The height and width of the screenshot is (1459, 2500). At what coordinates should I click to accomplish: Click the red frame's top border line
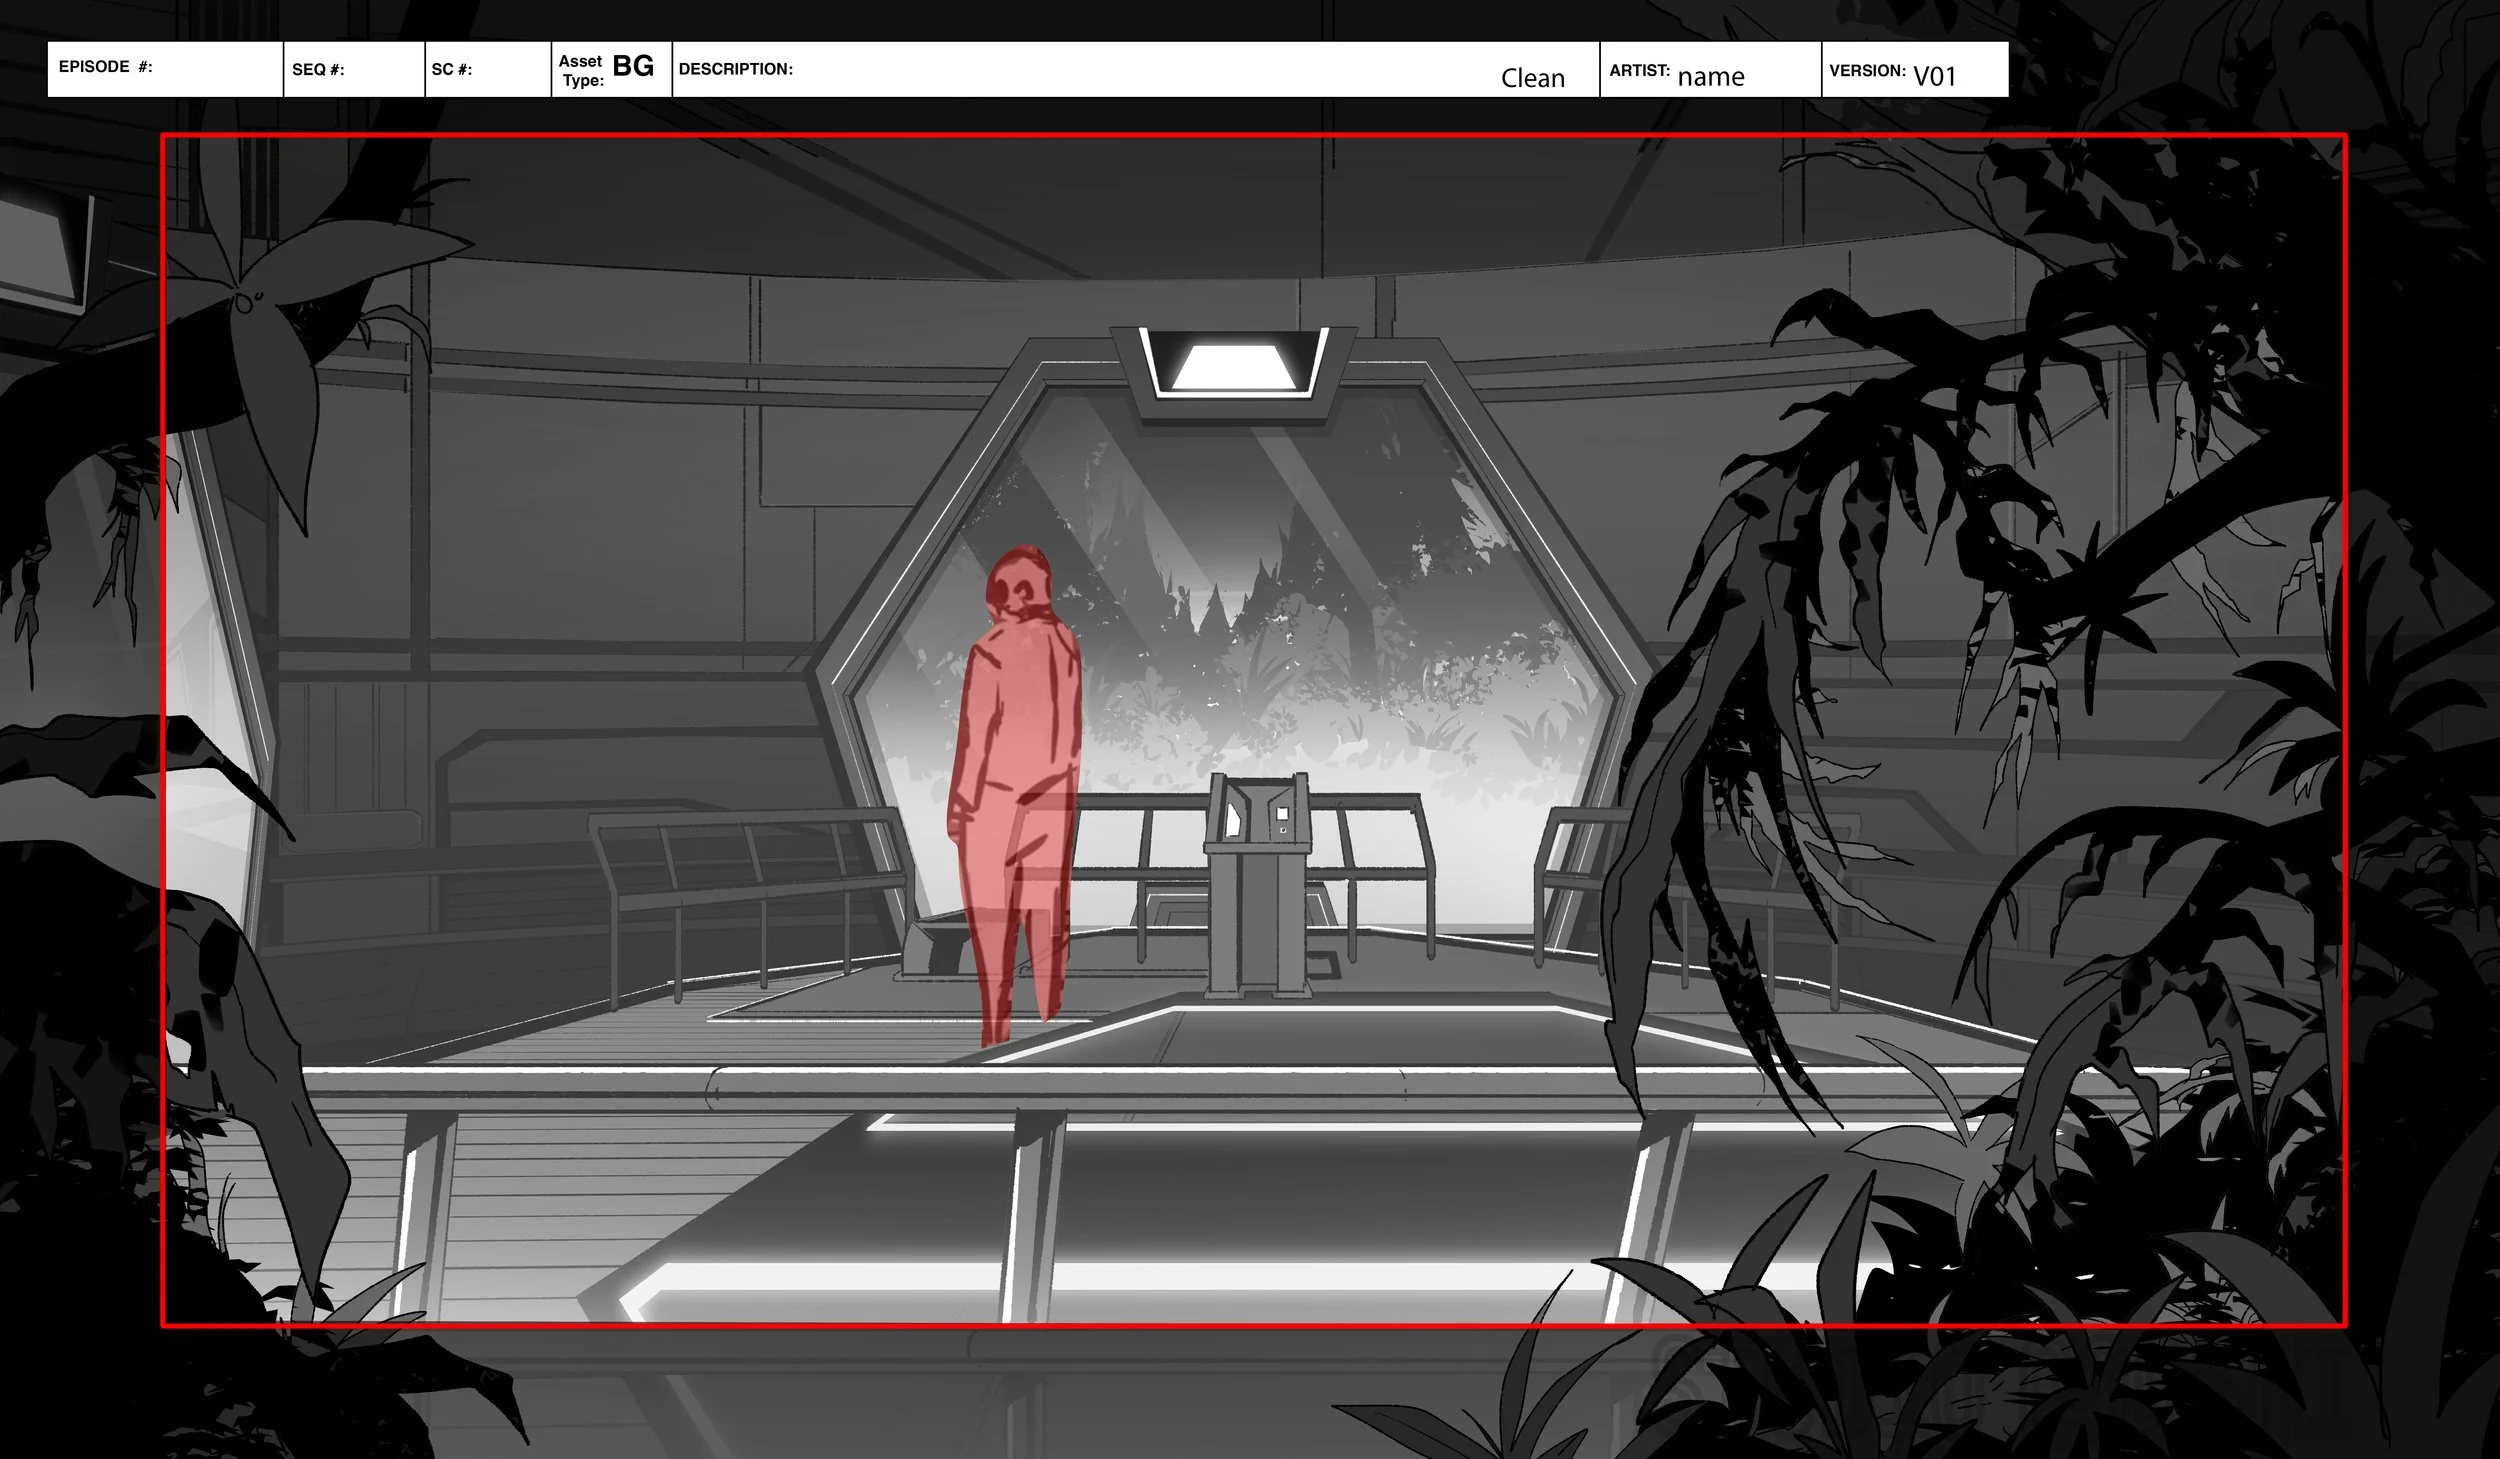[x=1250, y=135]
